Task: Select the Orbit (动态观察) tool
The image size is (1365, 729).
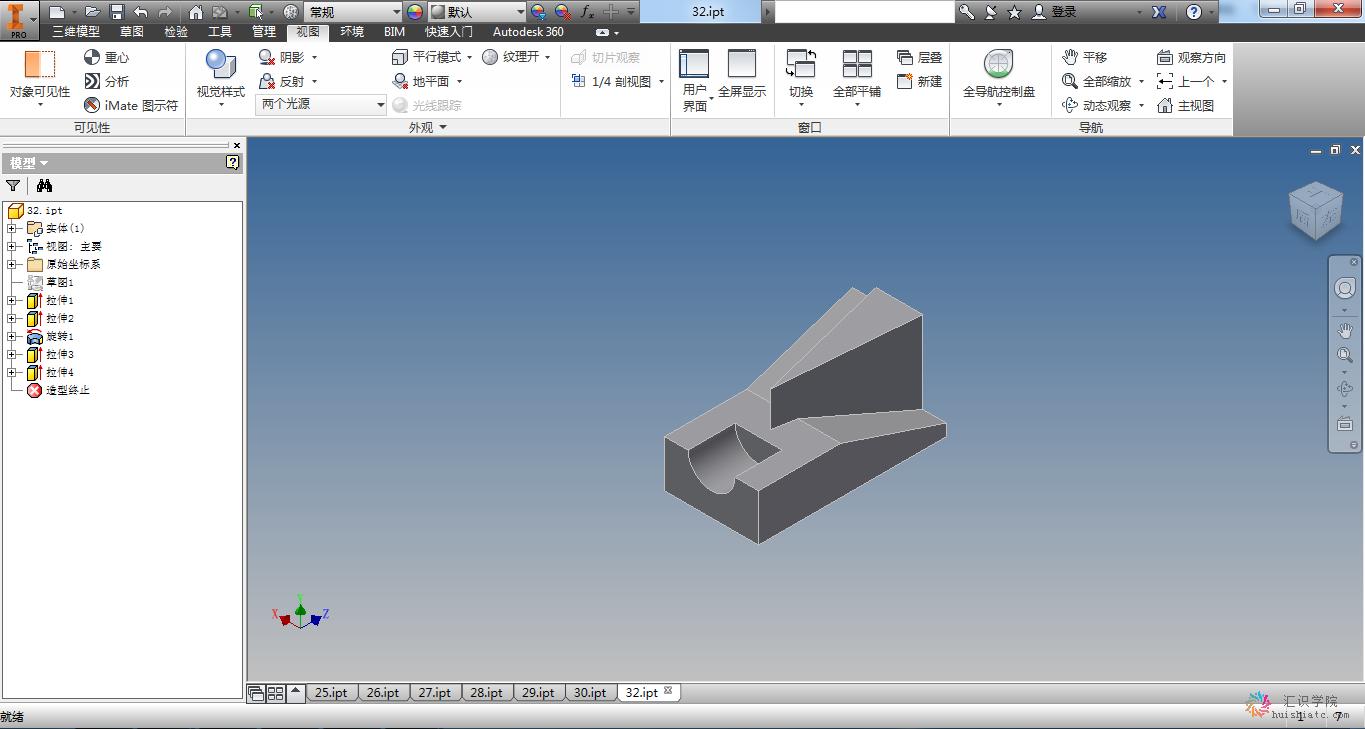Action: [1097, 105]
